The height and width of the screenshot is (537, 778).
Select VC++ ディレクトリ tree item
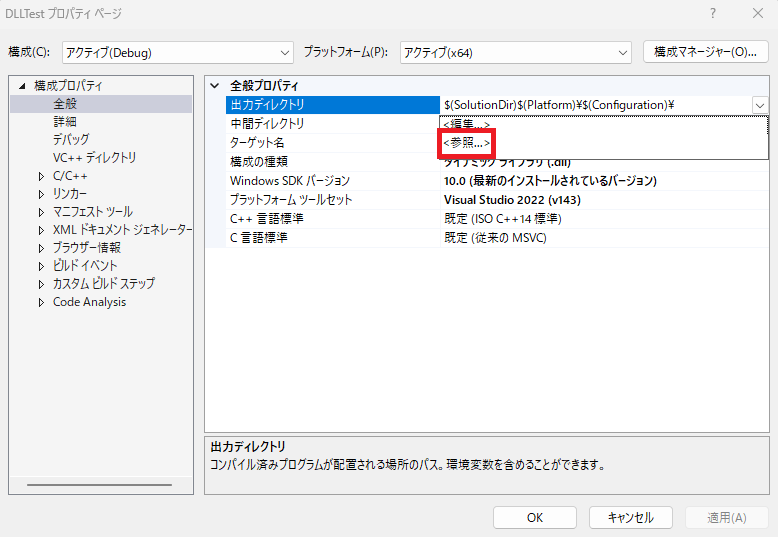95,157
